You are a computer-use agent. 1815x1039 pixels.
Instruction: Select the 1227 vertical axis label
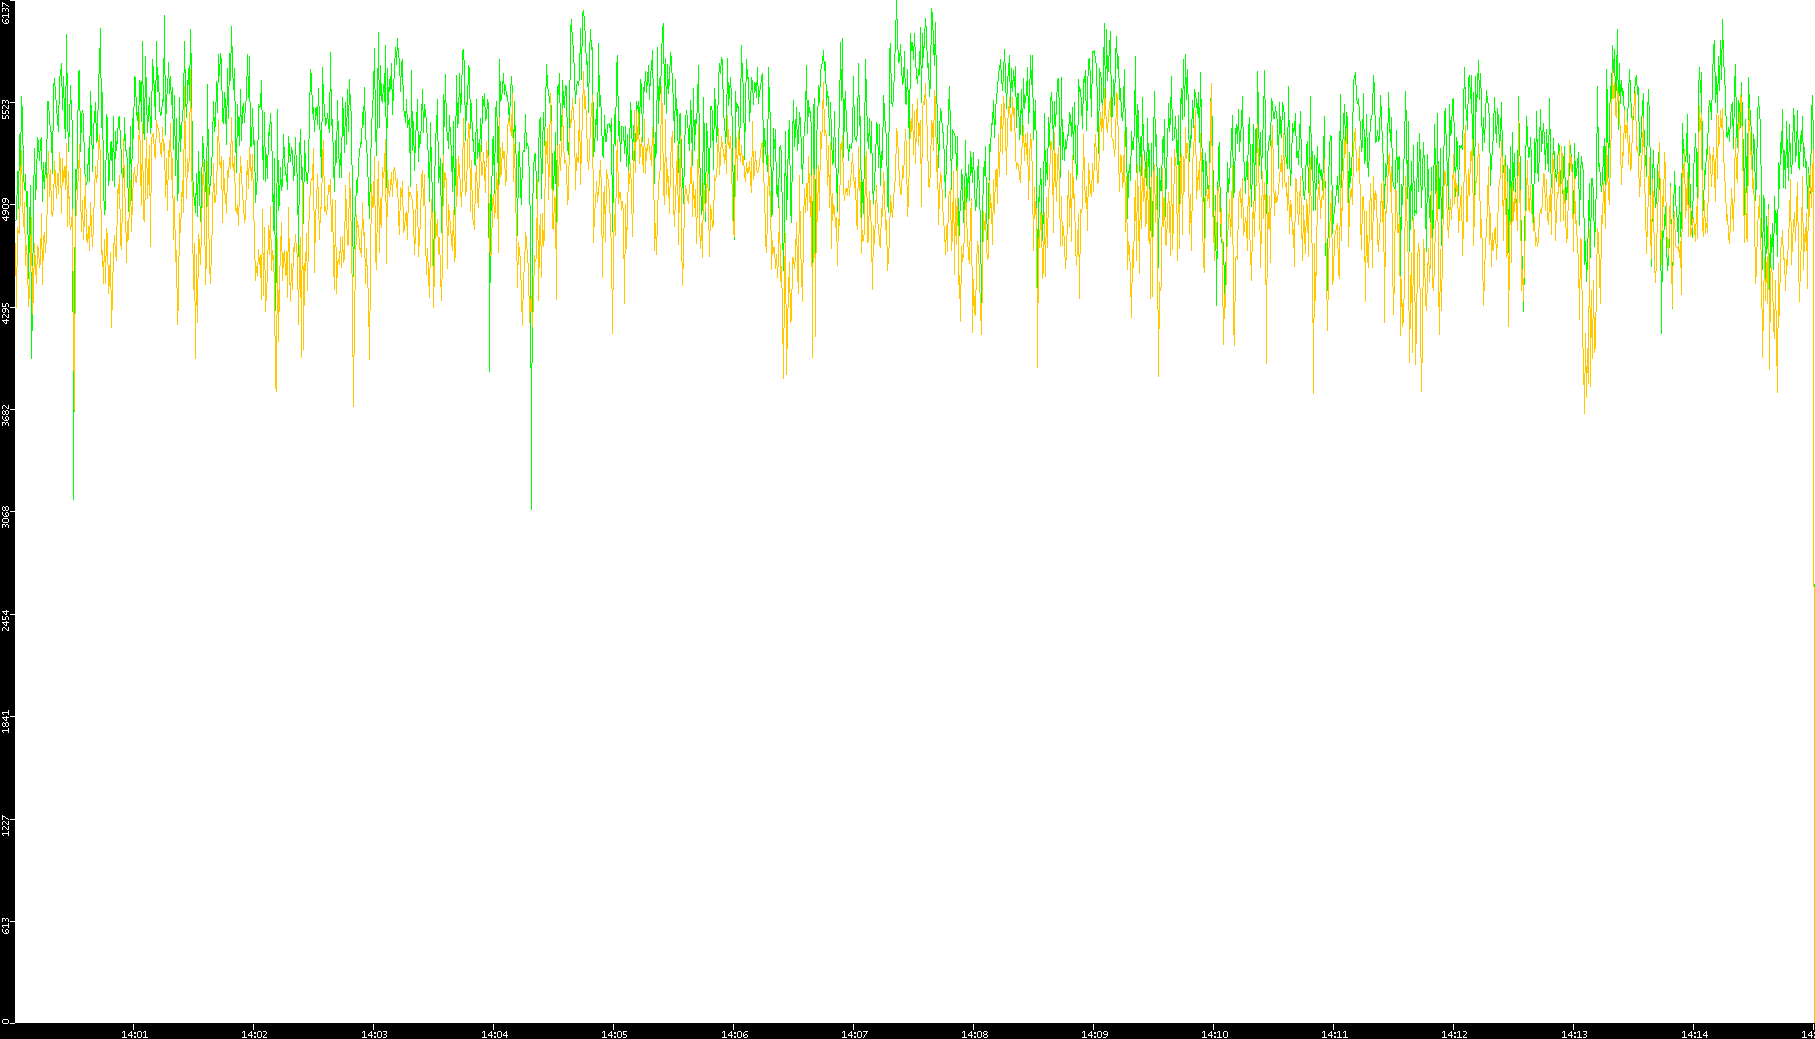[7, 824]
